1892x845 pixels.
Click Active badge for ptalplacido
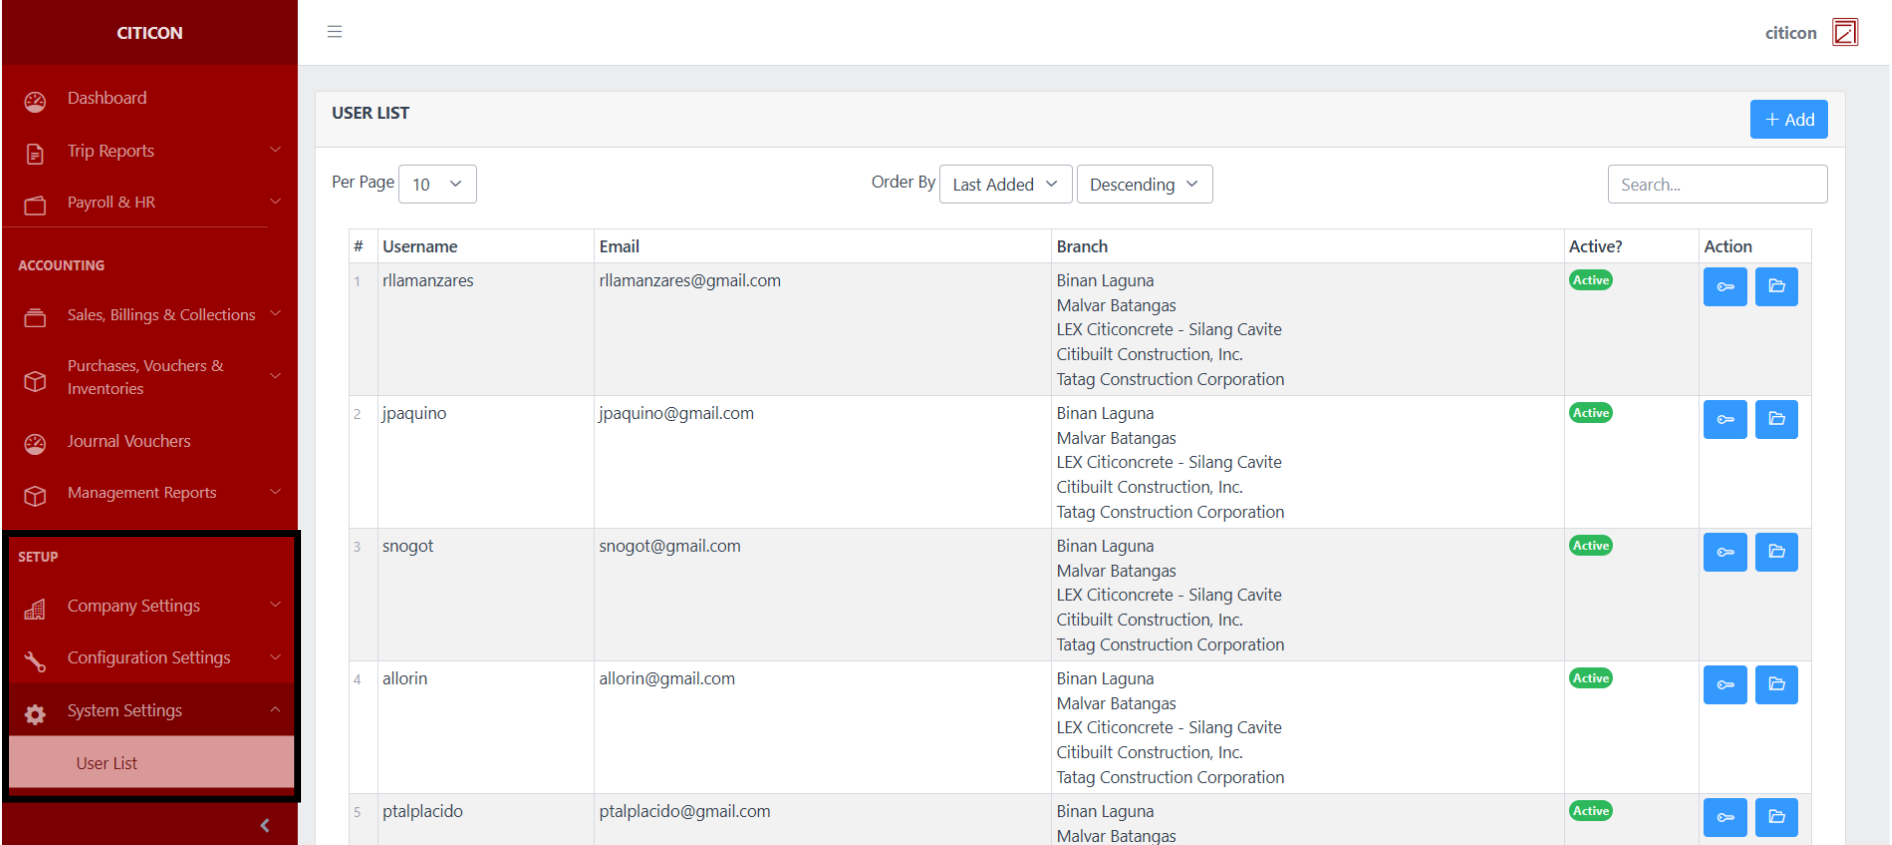[1590, 811]
